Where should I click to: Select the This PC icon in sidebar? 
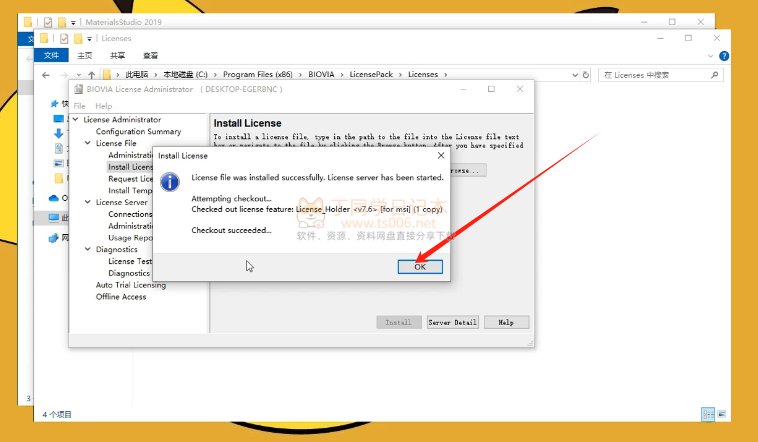tap(54, 218)
